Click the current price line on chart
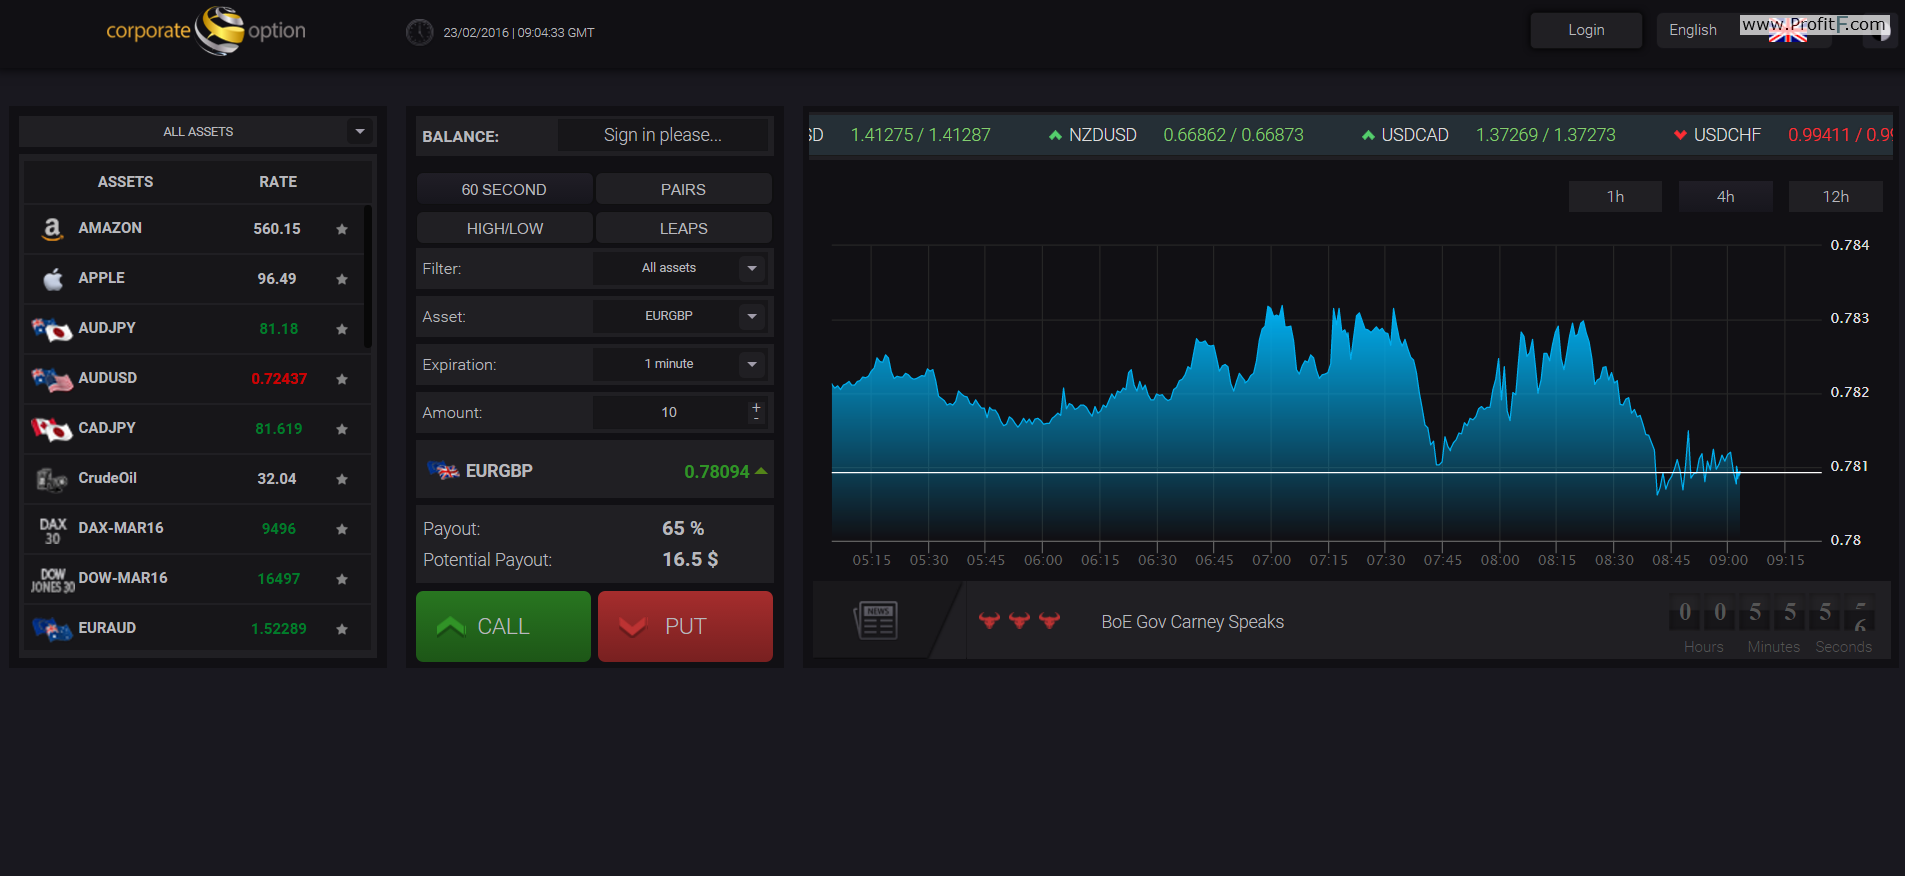The image size is (1905, 876). pyautogui.click(x=1326, y=472)
